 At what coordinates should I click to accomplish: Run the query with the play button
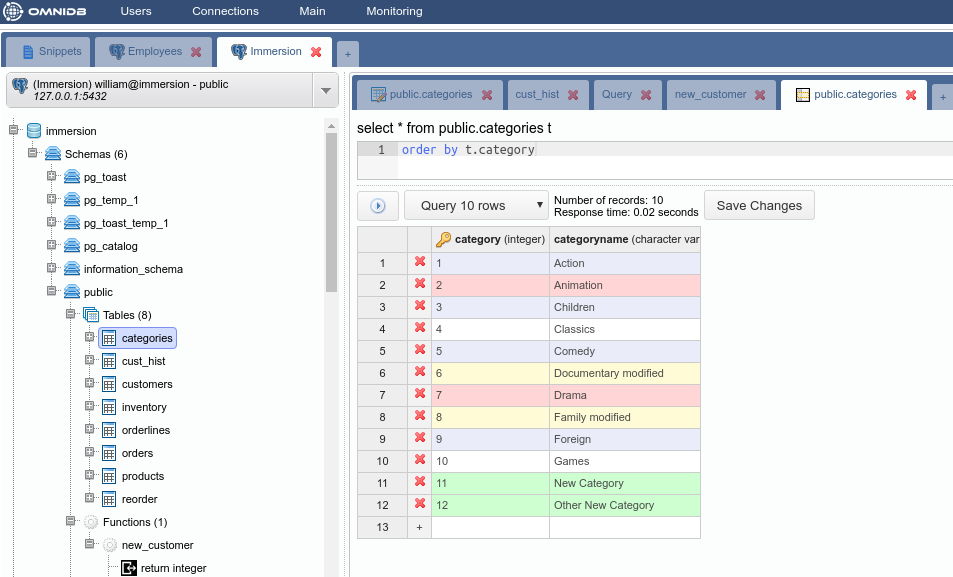(x=378, y=206)
